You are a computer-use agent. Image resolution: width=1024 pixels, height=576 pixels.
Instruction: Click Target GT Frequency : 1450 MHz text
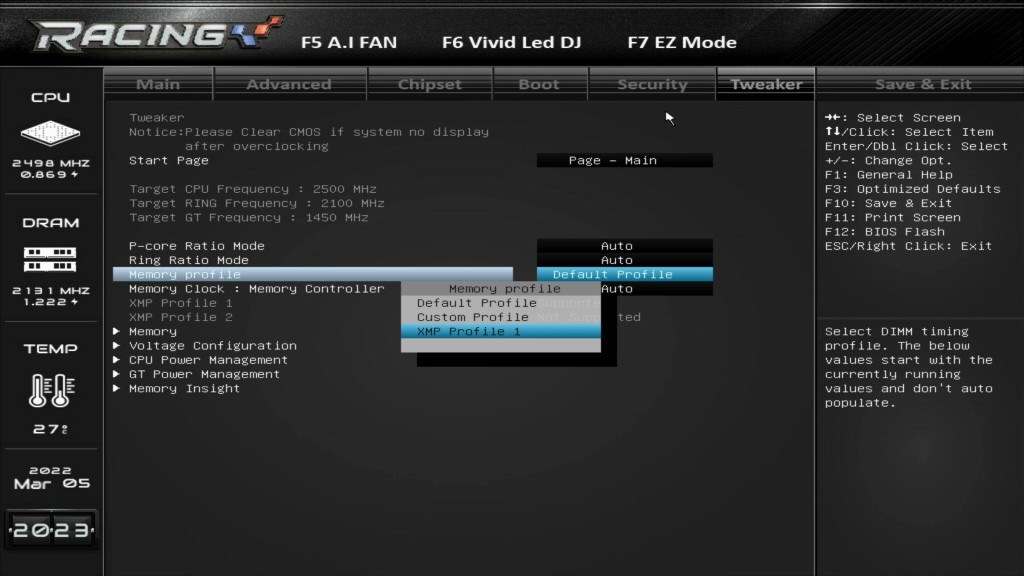pyautogui.click(x=249, y=218)
